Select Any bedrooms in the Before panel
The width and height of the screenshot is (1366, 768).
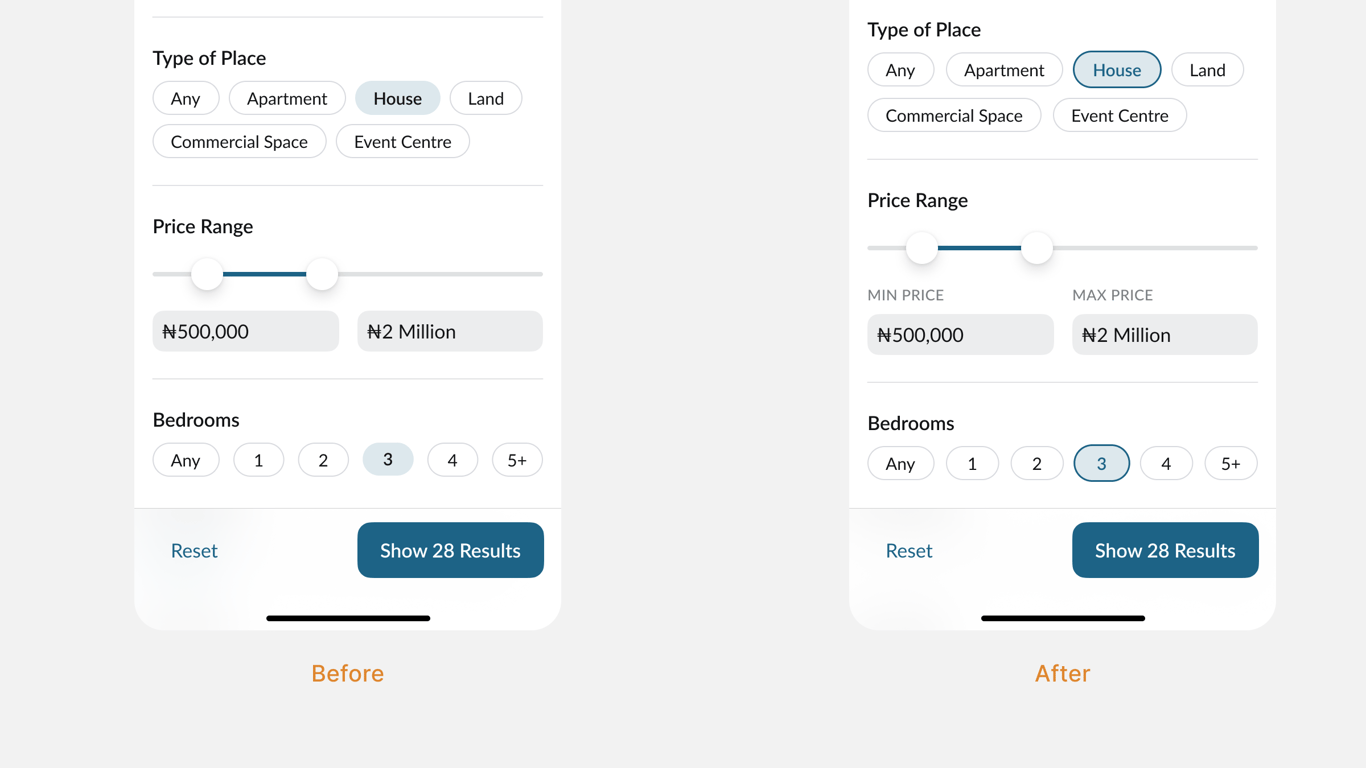[x=186, y=460]
